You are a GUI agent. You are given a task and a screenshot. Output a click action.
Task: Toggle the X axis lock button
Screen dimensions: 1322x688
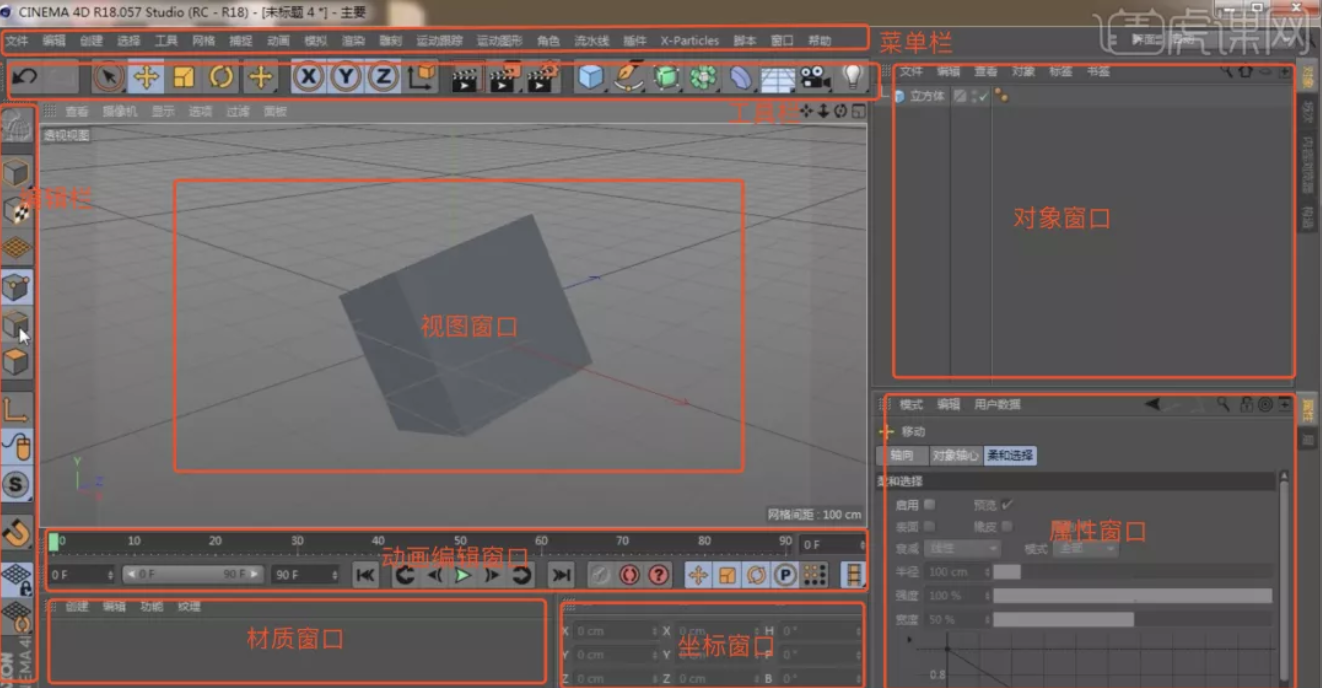[x=309, y=77]
